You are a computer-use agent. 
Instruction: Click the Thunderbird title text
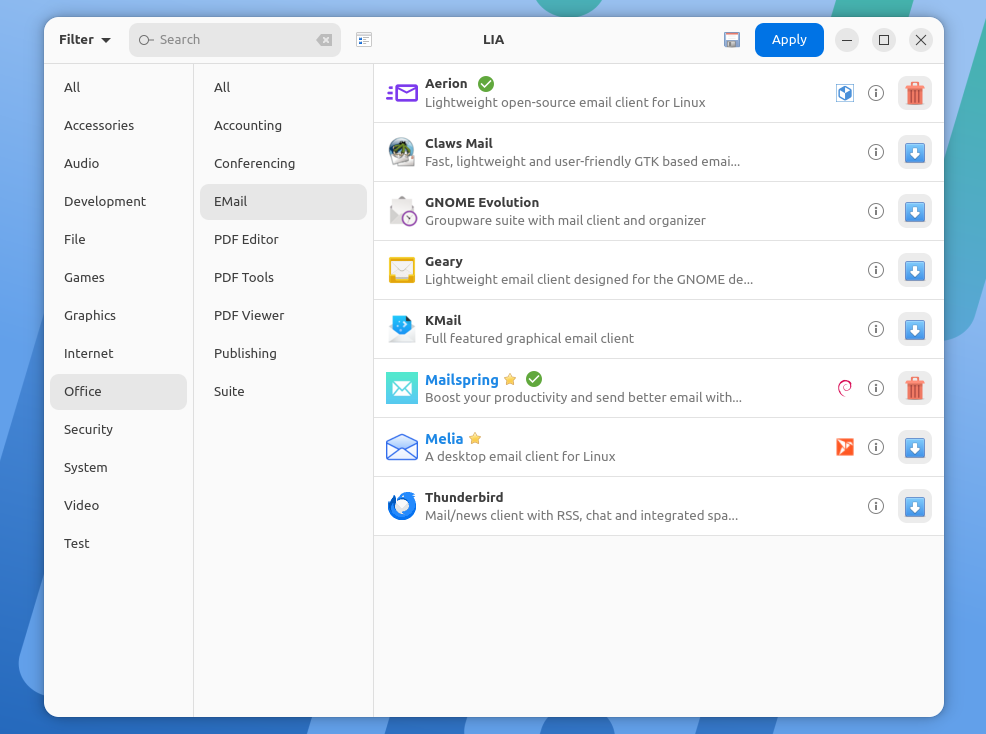tap(464, 498)
